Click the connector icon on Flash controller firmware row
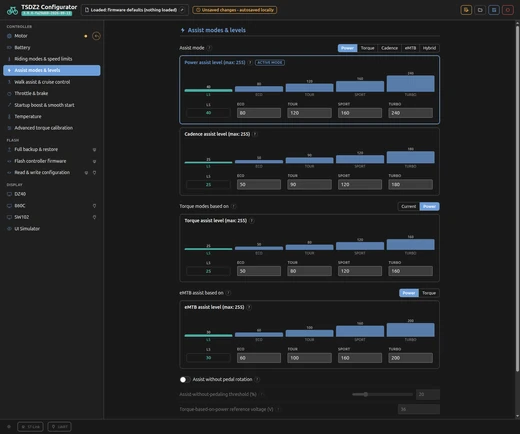The width and height of the screenshot is (520, 434). point(94,161)
